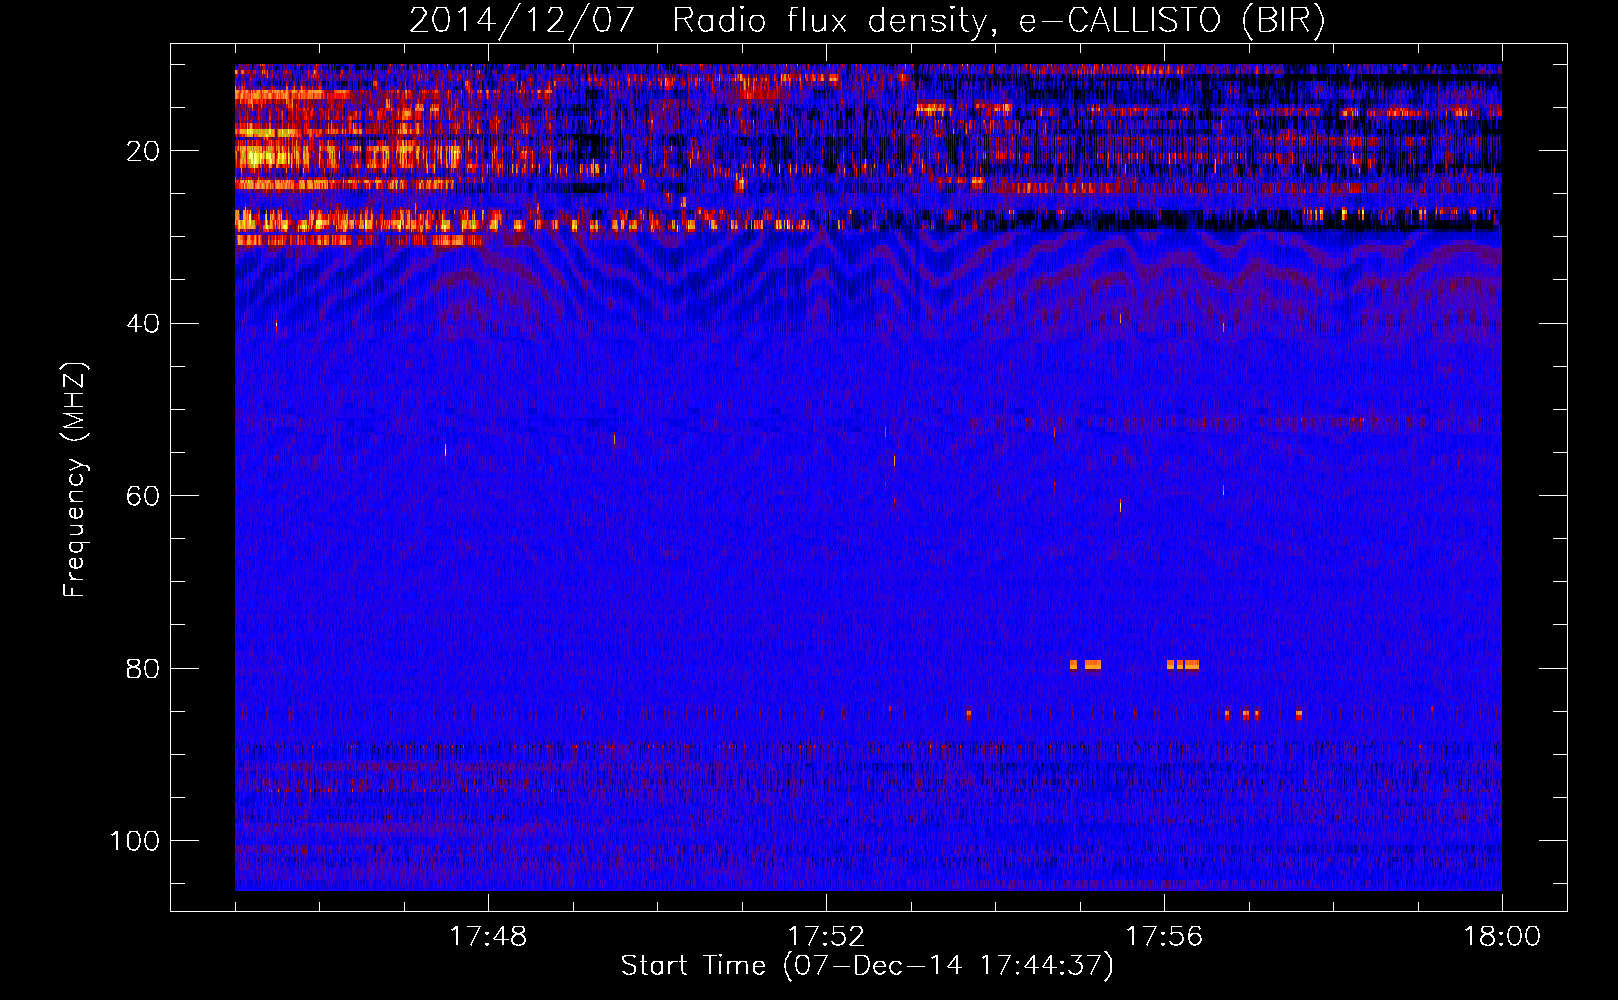
Task: Click the plot title "2014/12/07 Radio flux density, e-CALLISTO (BIR)"
Action: pyautogui.click(x=867, y=21)
